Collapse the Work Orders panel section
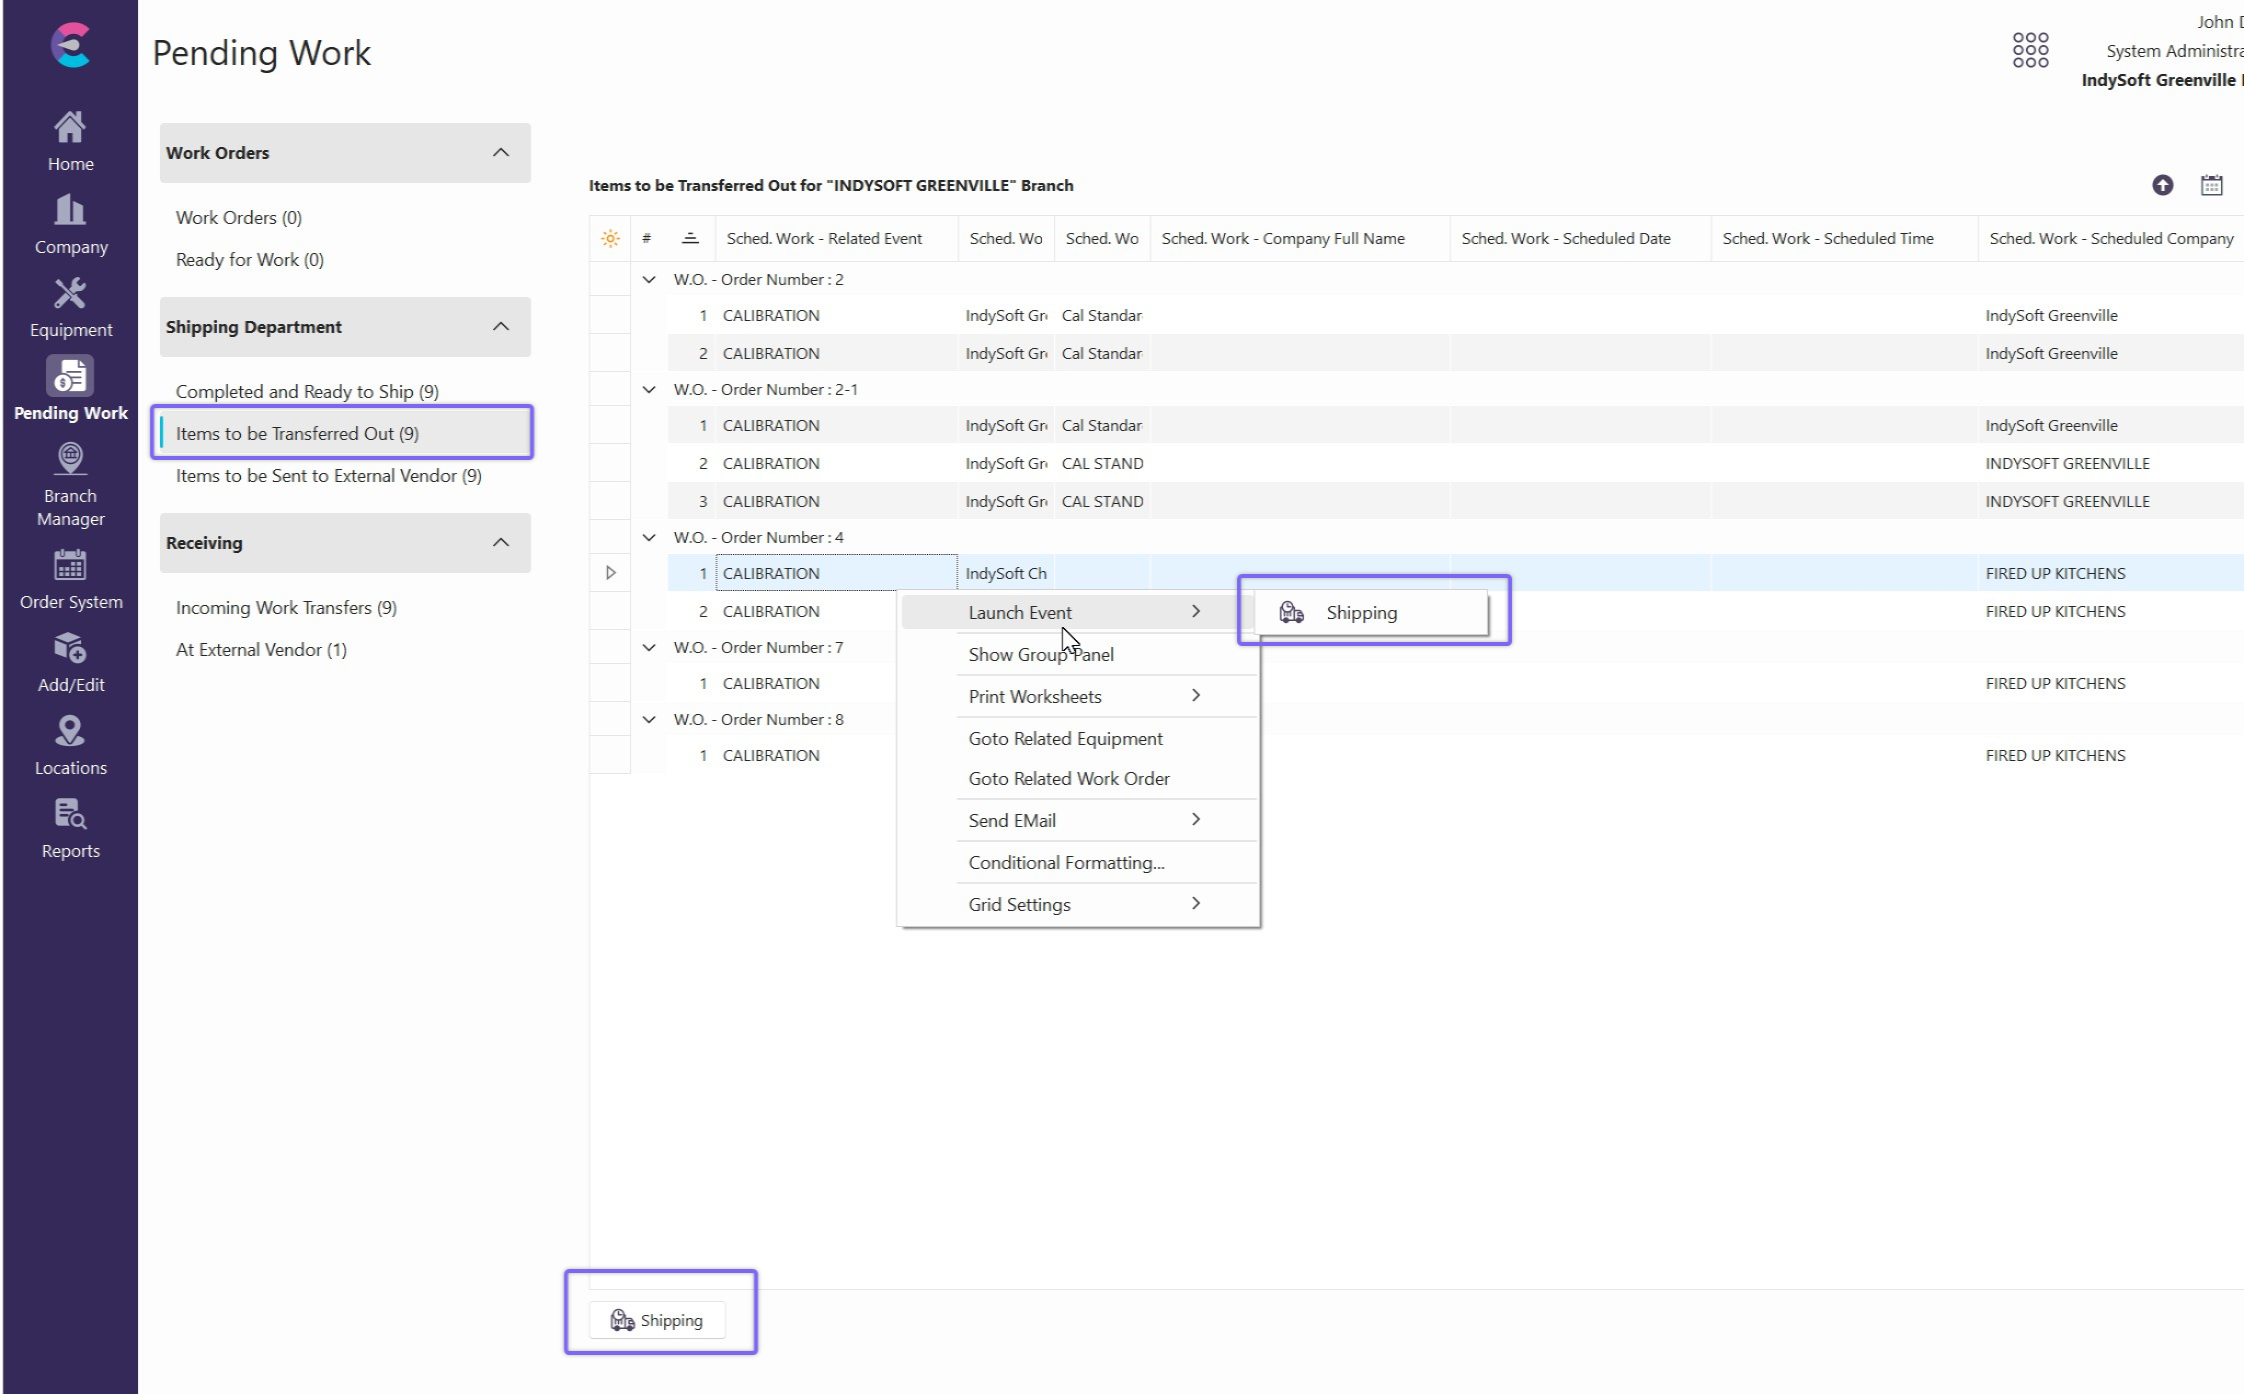Image resolution: width=2244 pixels, height=1394 pixels. coord(501,153)
